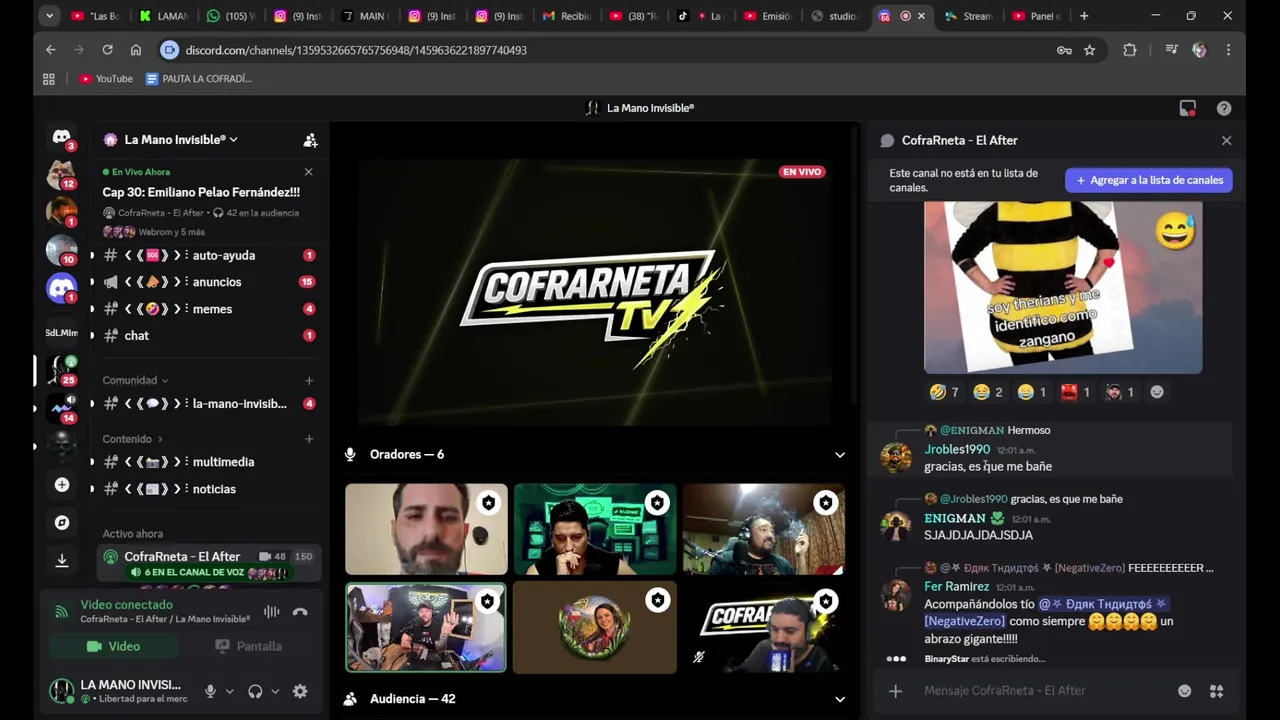This screenshot has width=1280, height=720.
Task: Toggle the laughing emoji reaction with 7
Action: pyautogui.click(x=944, y=392)
